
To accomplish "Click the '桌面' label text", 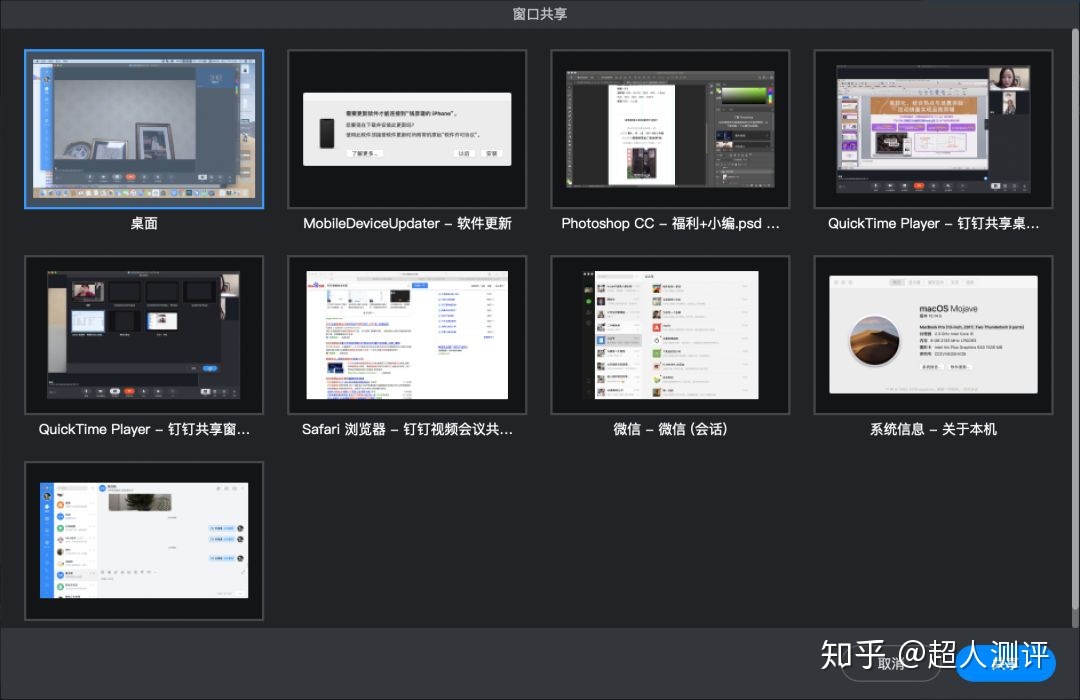I will pos(144,223).
